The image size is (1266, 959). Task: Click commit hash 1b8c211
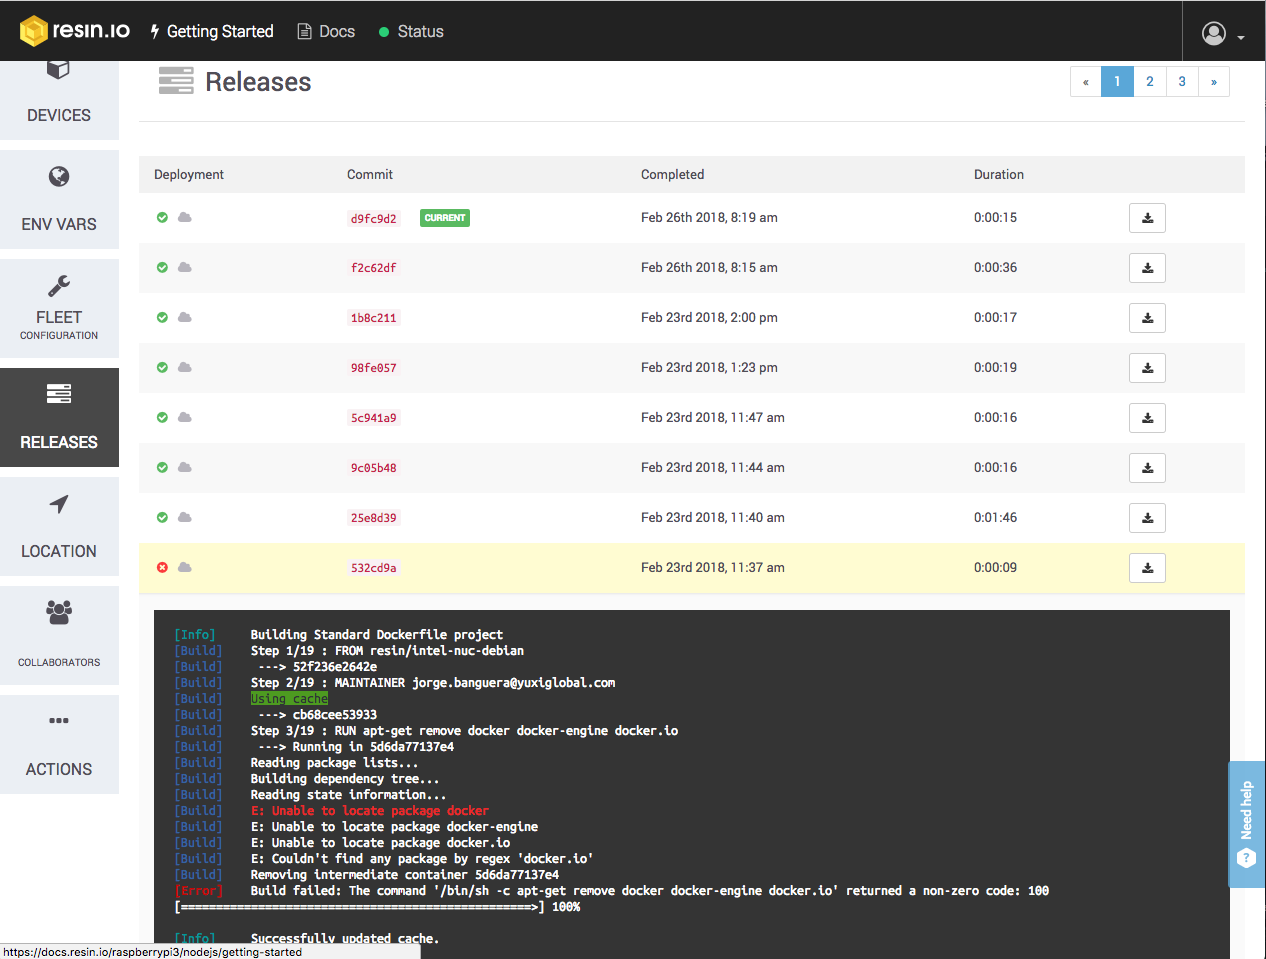click(x=374, y=318)
